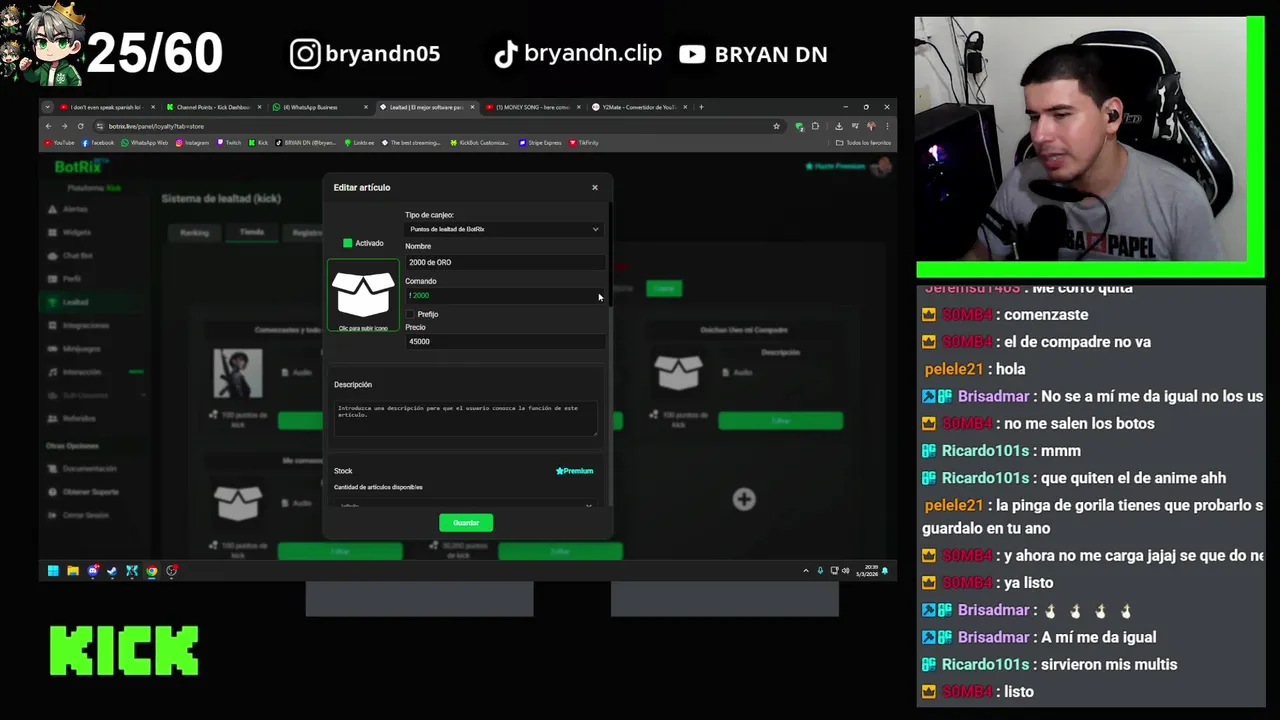Switch to the Tienda tab

pos(251,232)
